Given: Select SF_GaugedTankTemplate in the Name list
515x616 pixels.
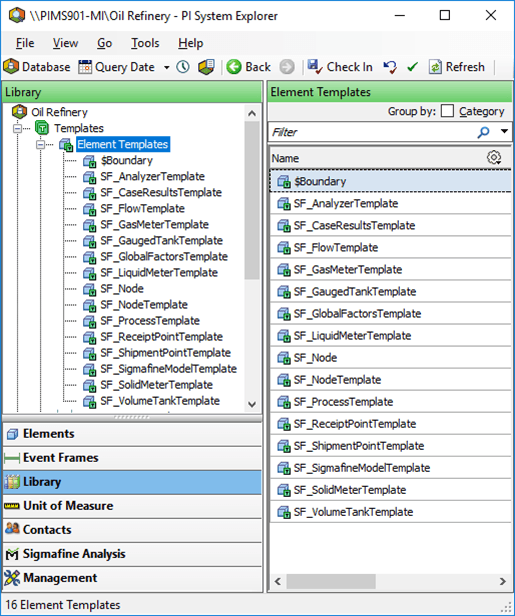Looking at the screenshot, I should click(355, 292).
